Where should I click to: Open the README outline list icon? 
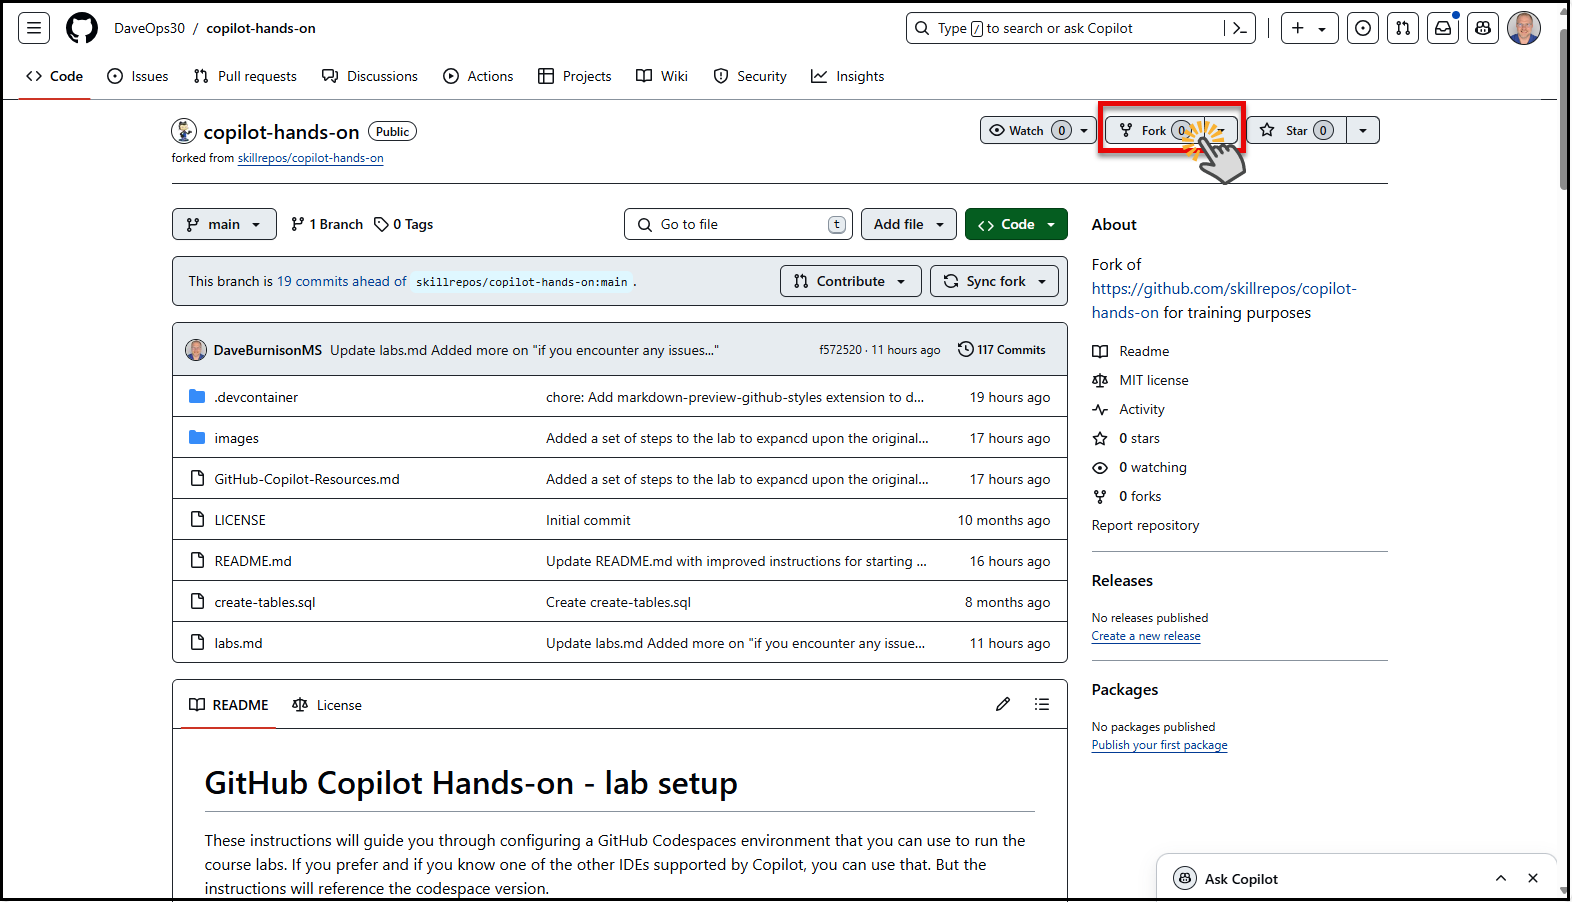tap(1042, 704)
